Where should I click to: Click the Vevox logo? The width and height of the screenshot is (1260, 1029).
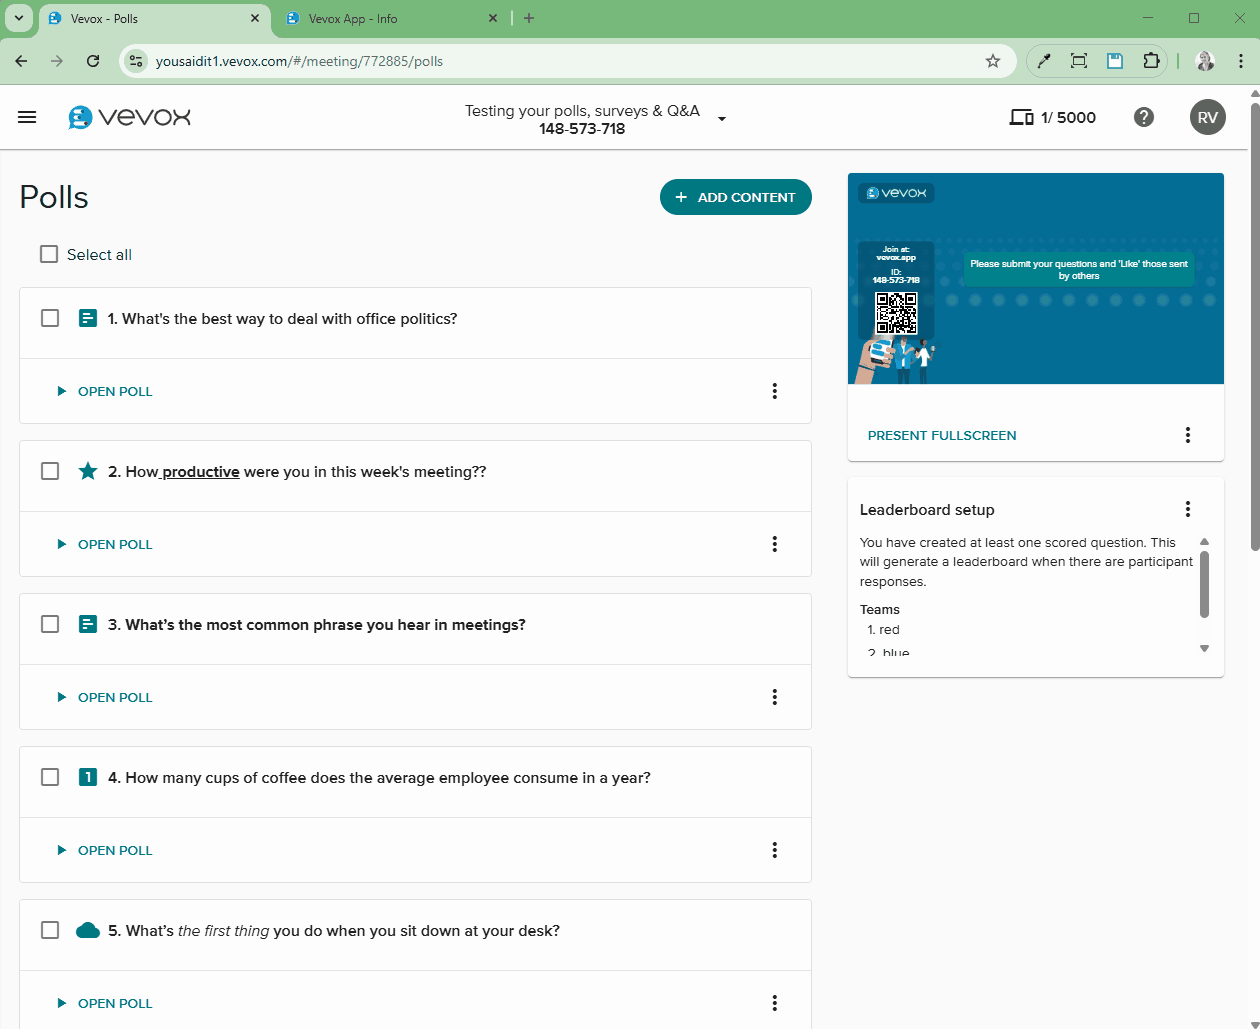[x=129, y=117]
